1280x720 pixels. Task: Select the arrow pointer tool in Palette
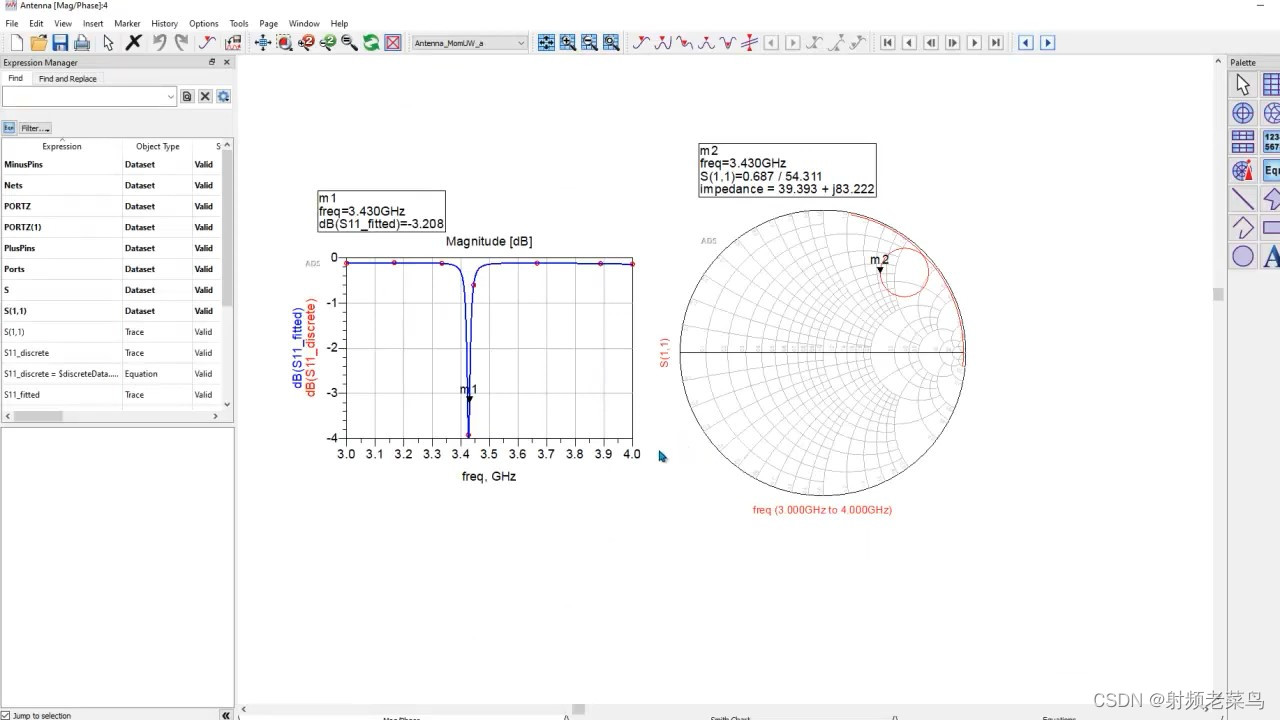[1242, 85]
